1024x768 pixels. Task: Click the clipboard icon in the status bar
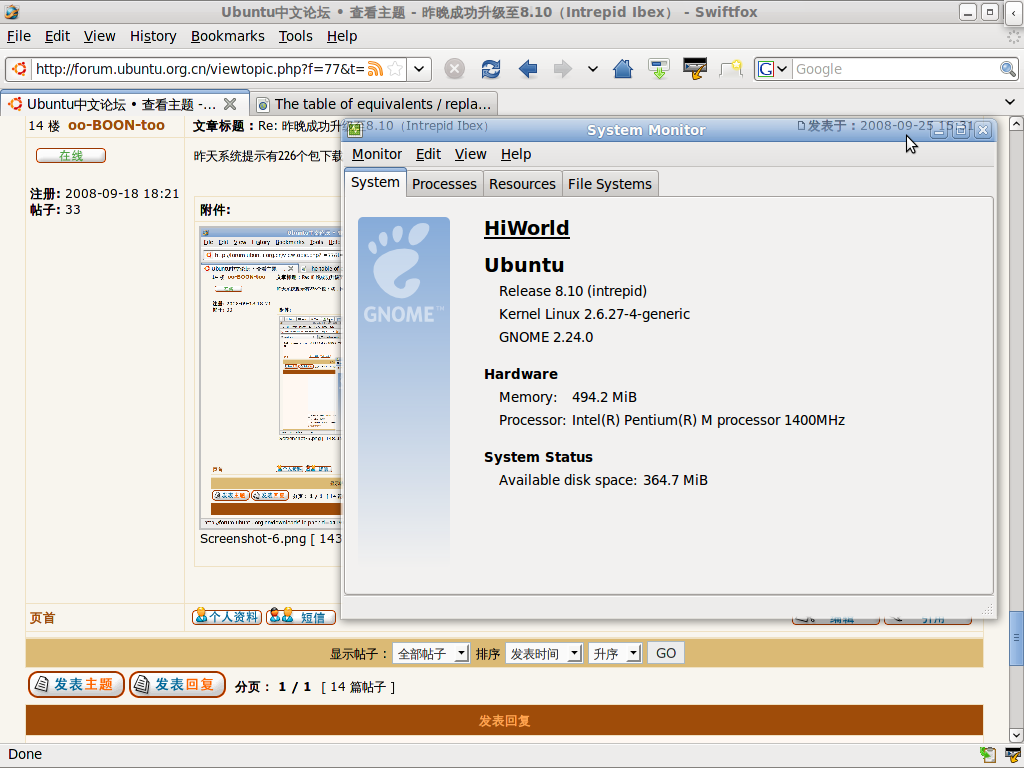click(x=987, y=754)
